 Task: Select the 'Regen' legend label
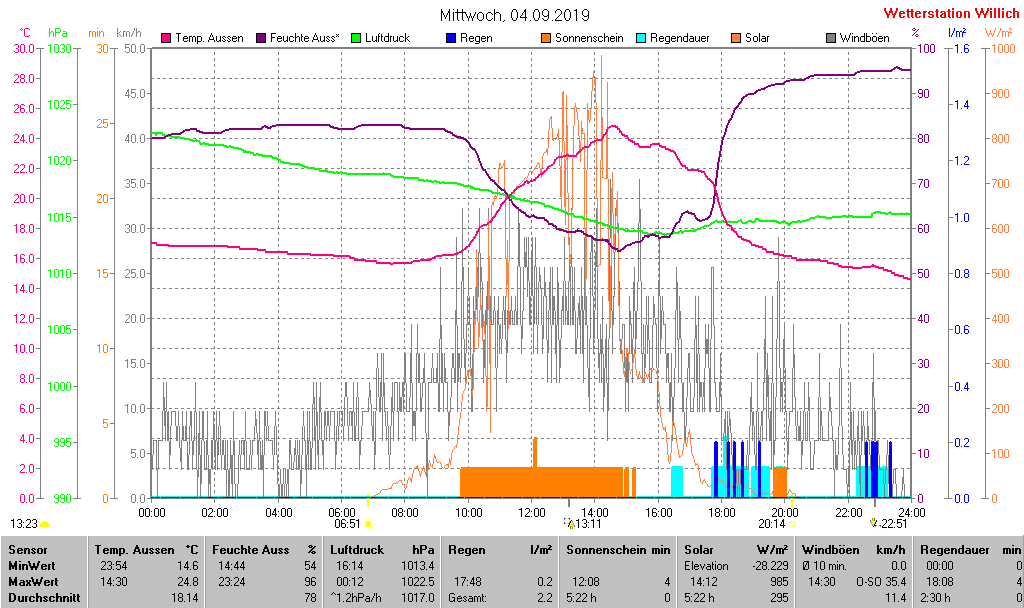(x=476, y=39)
